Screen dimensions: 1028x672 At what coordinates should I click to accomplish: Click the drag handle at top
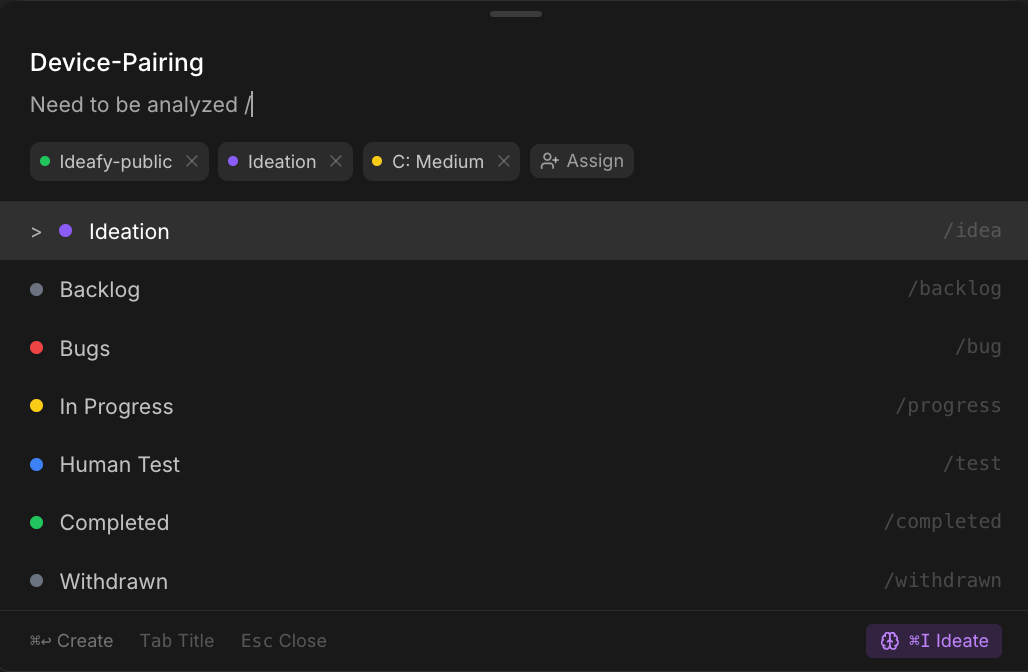pyautogui.click(x=515, y=14)
